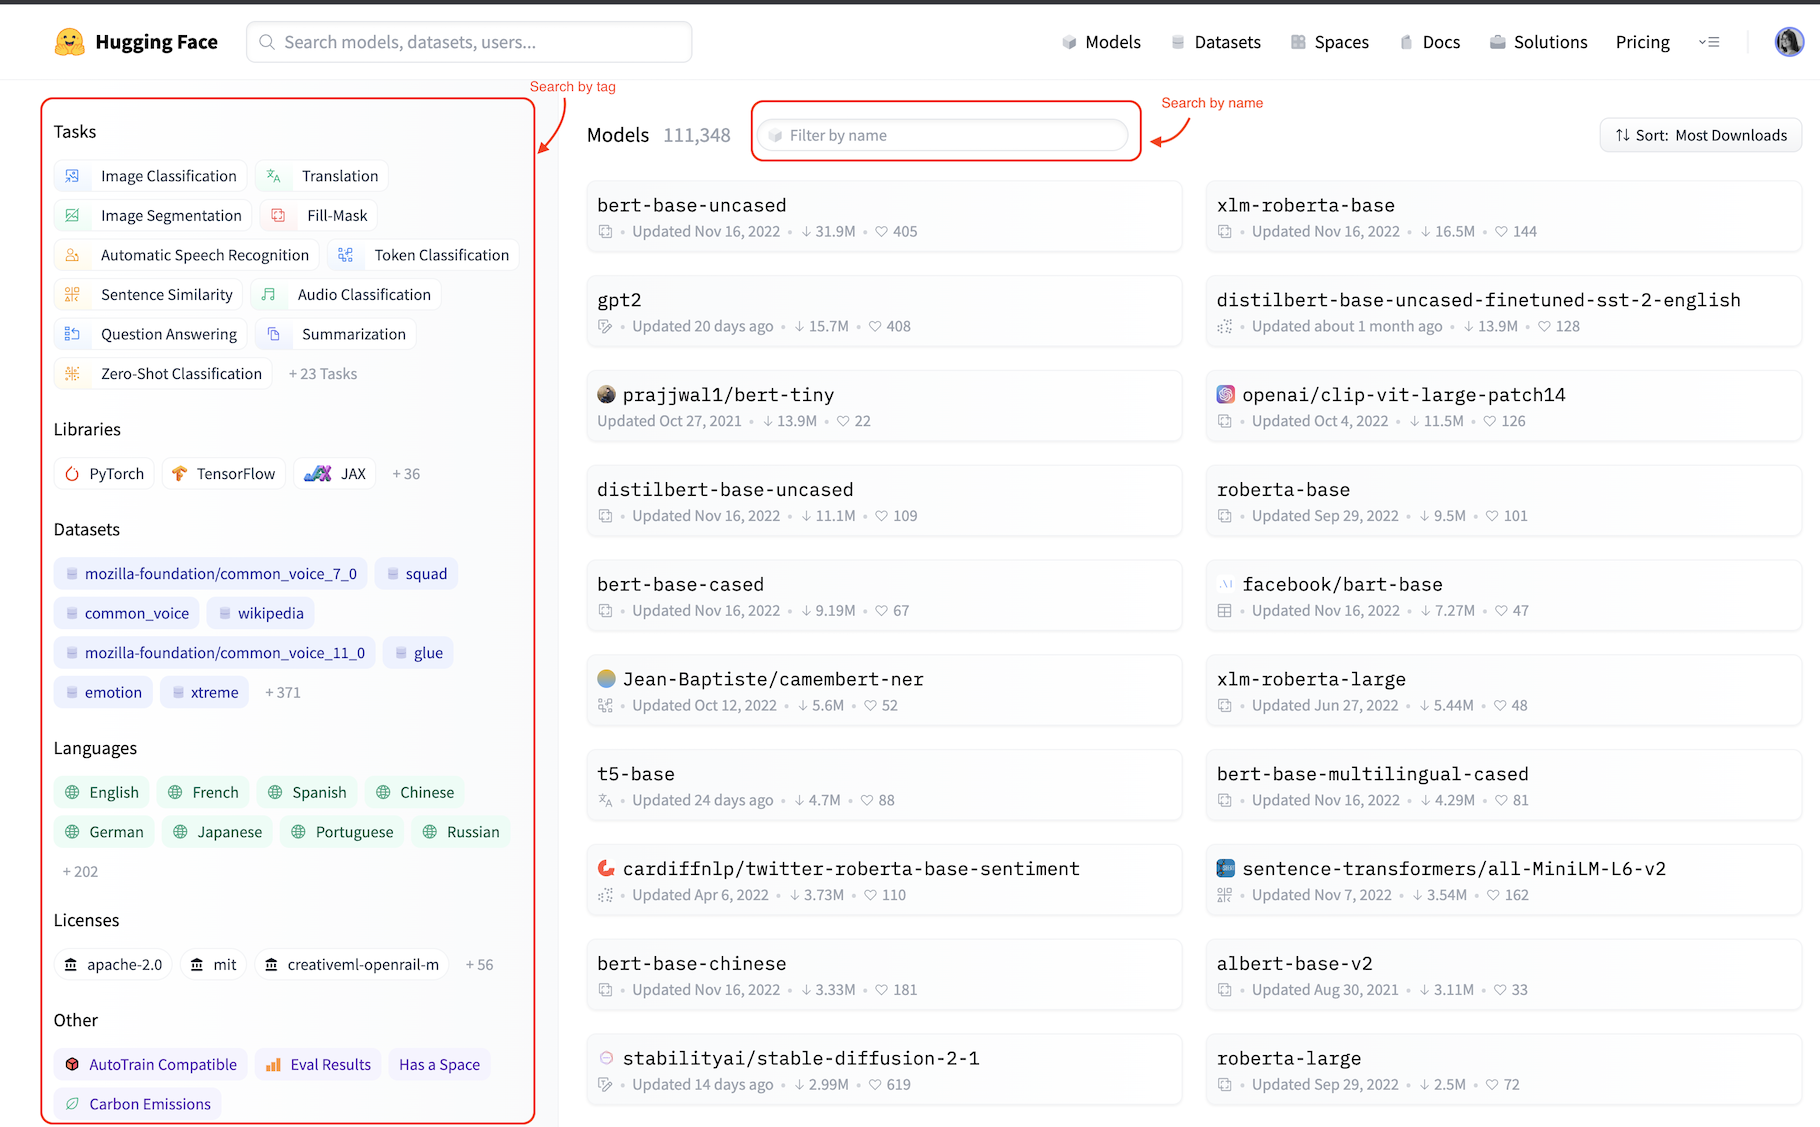Image resolution: width=1820 pixels, height=1127 pixels.
Task: Click the Search models, datasets, users field
Action: 469,42
